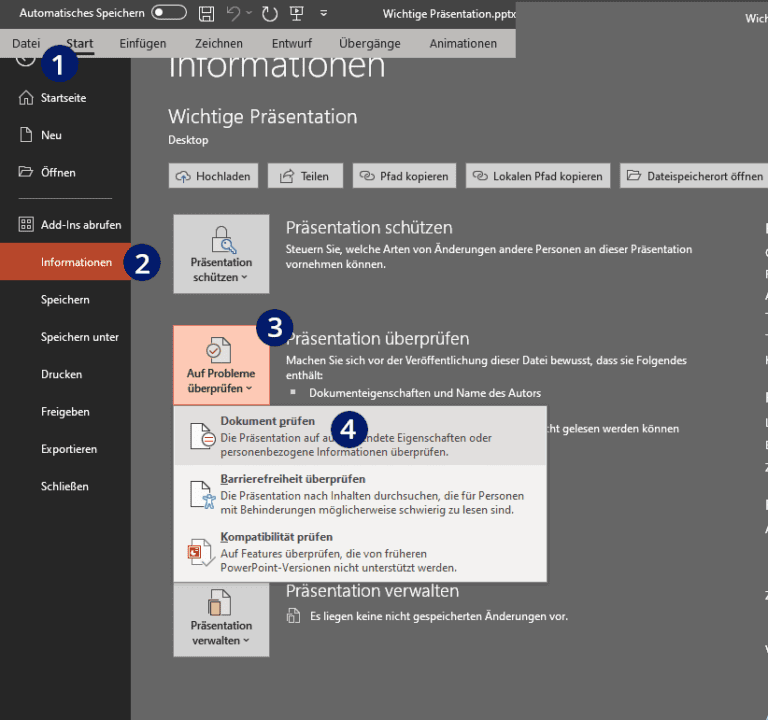The image size is (768, 720).
Task: Open the Auf Probleme überprüfen dropdown
Action: coord(221,365)
